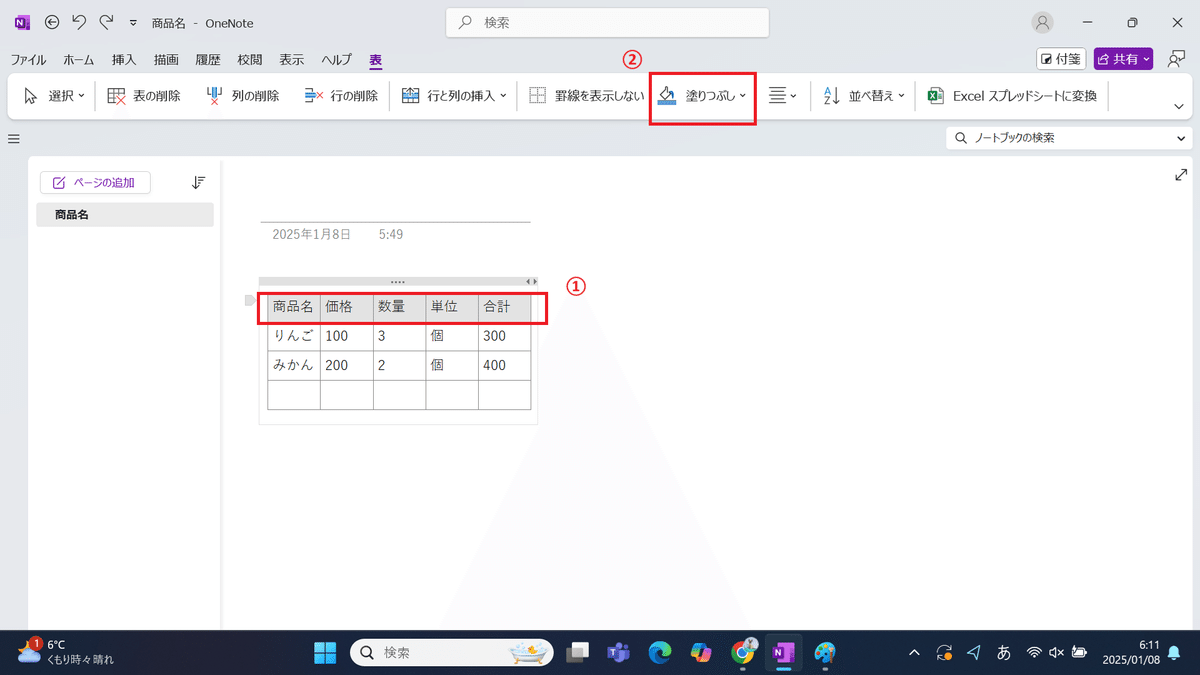Screen dimensions: 1200x675
Task: Open the feedback person icon
Action: click(x=1176, y=59)
